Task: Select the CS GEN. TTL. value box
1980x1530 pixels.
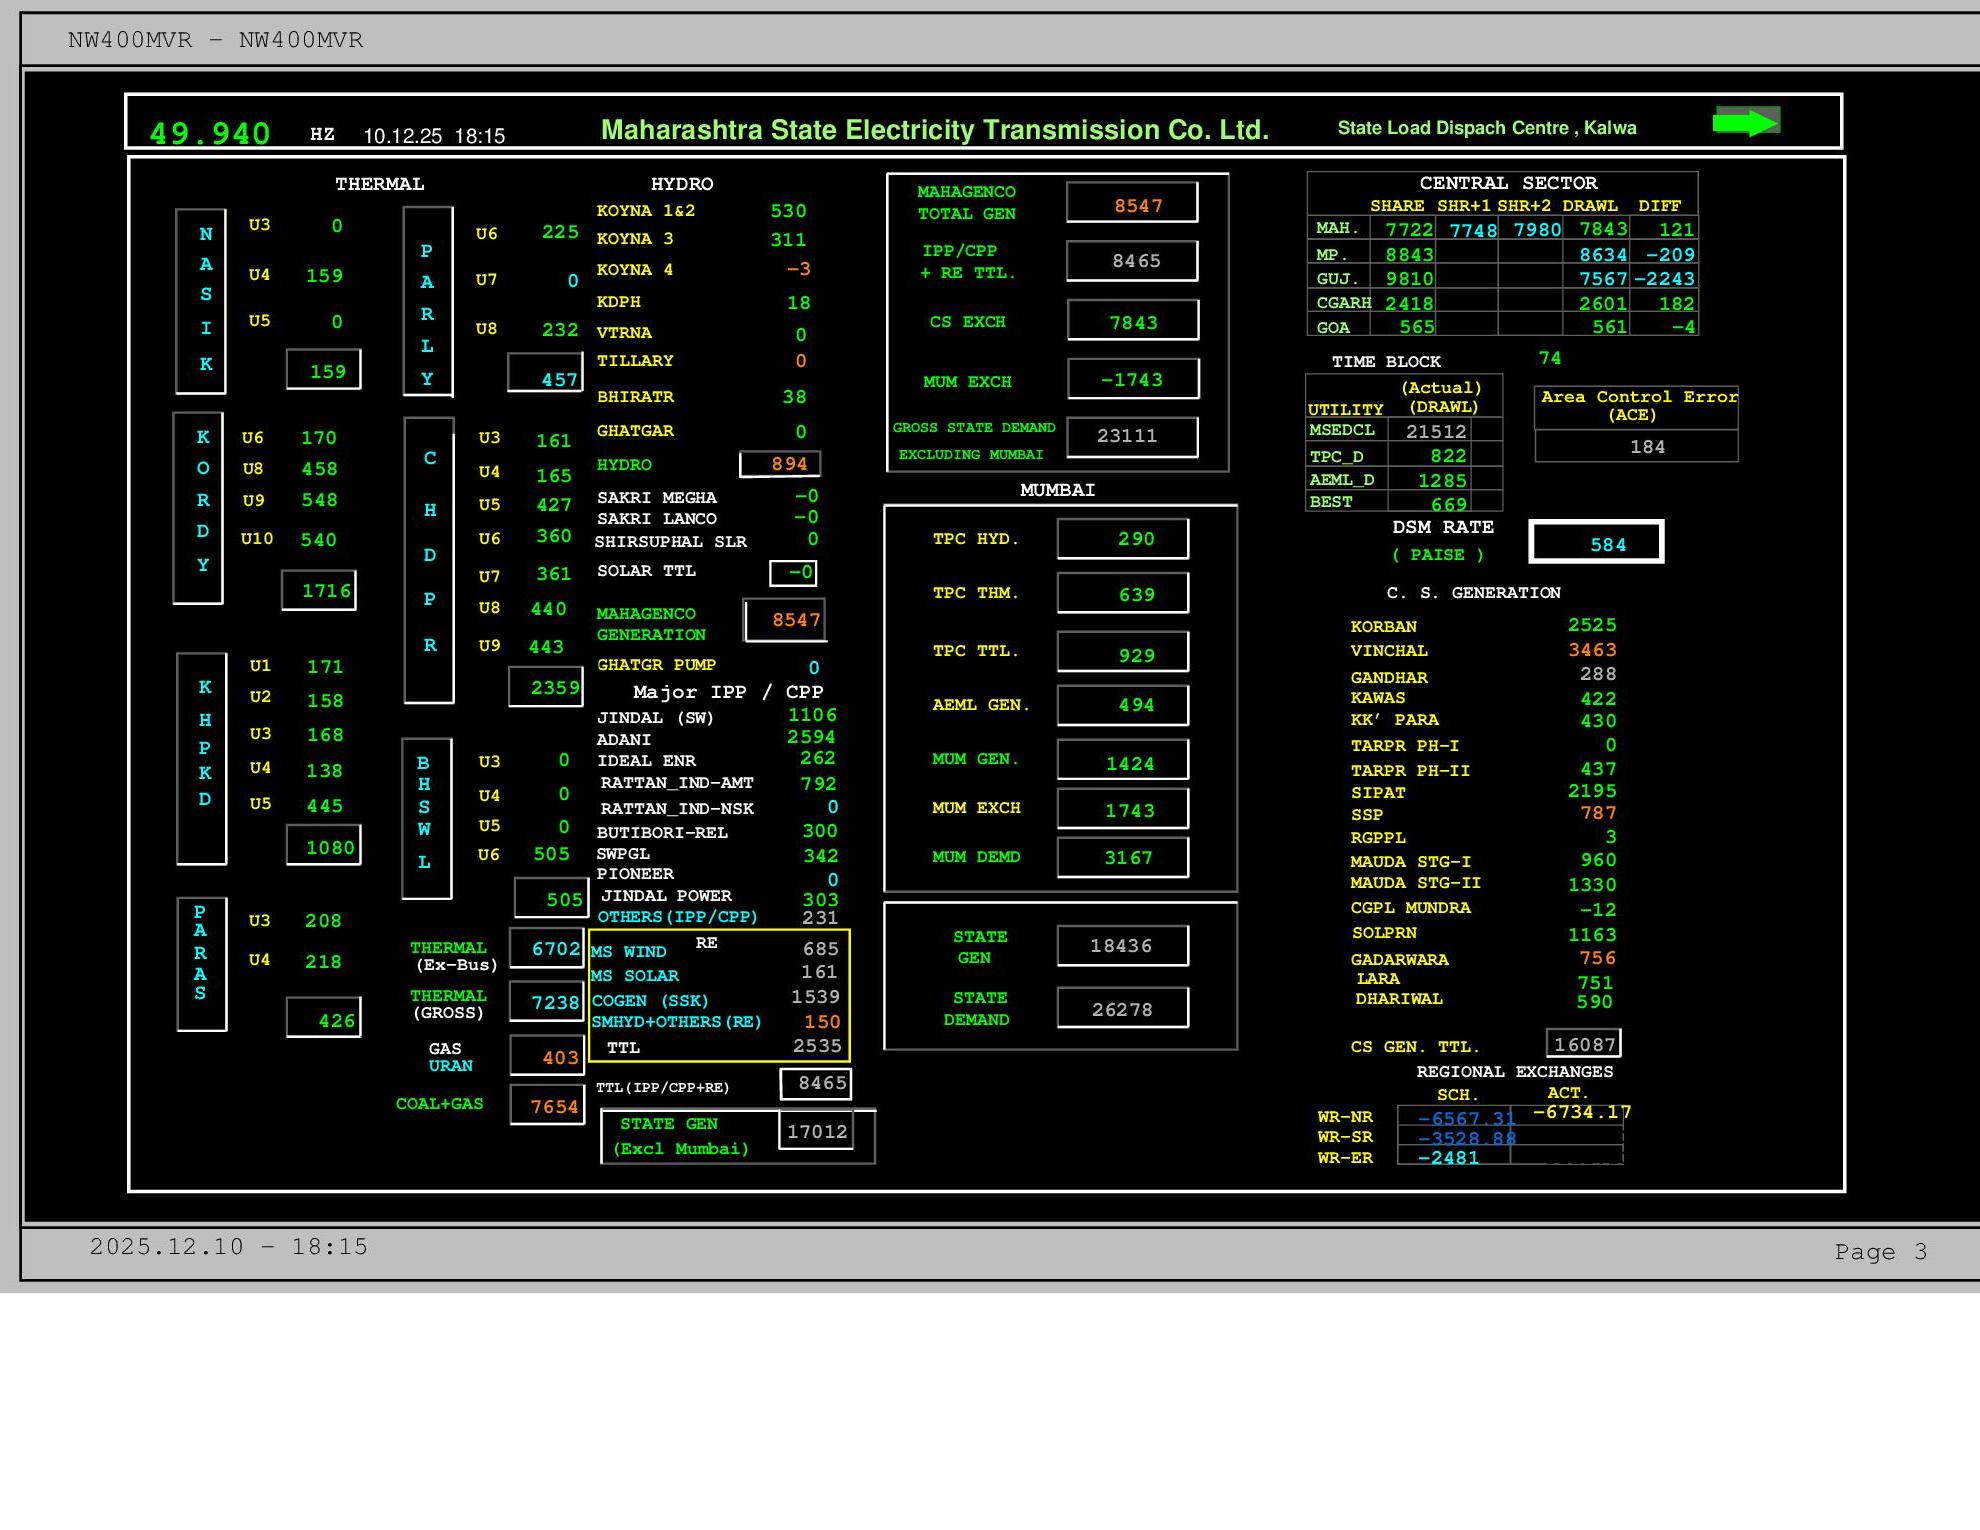Action: [x=1583, y=1044]
